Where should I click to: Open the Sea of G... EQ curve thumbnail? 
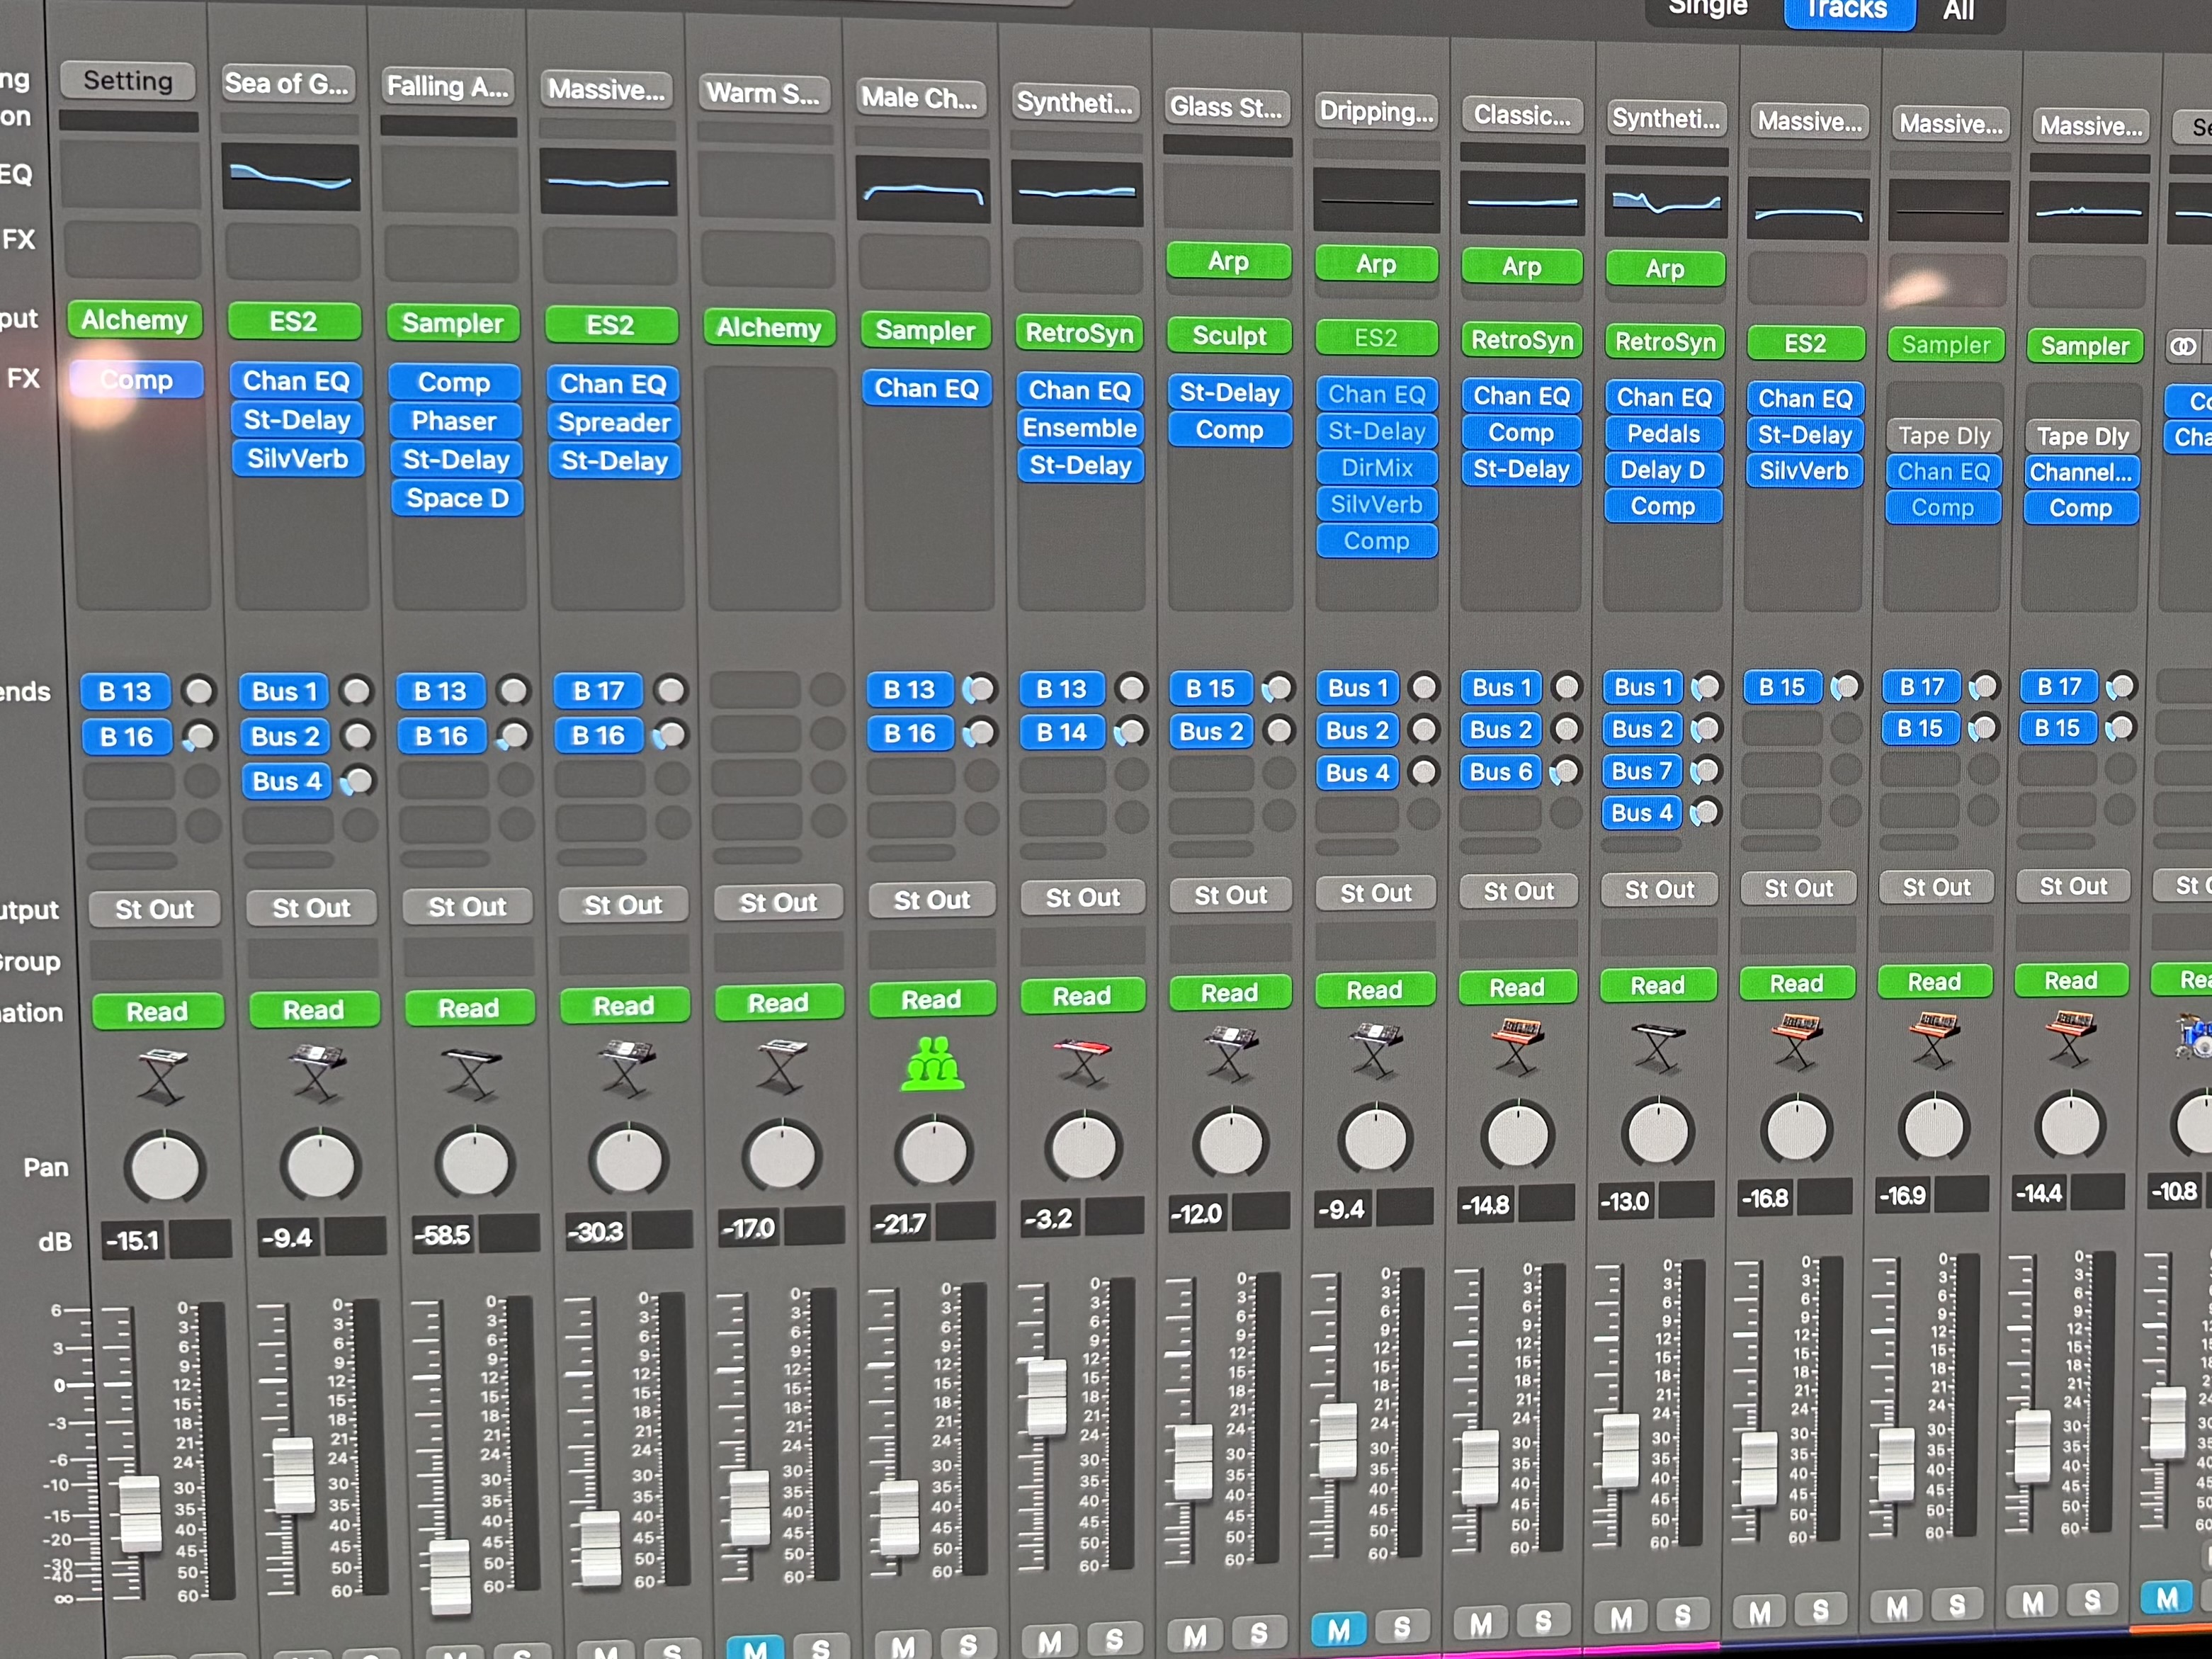290,177
